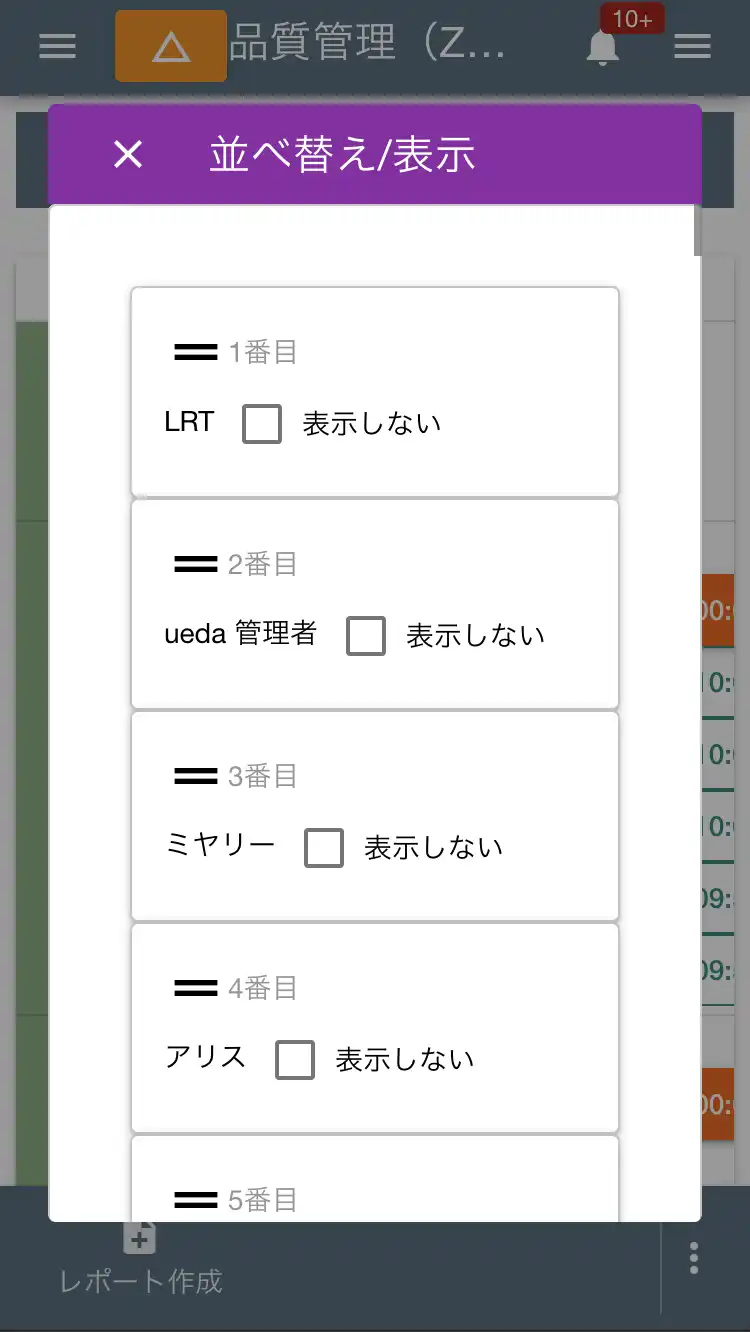Screen dimensions: 750x1332
Task: Grab the drag handle for 2番目 ueda 管理者
Action: 194,563
